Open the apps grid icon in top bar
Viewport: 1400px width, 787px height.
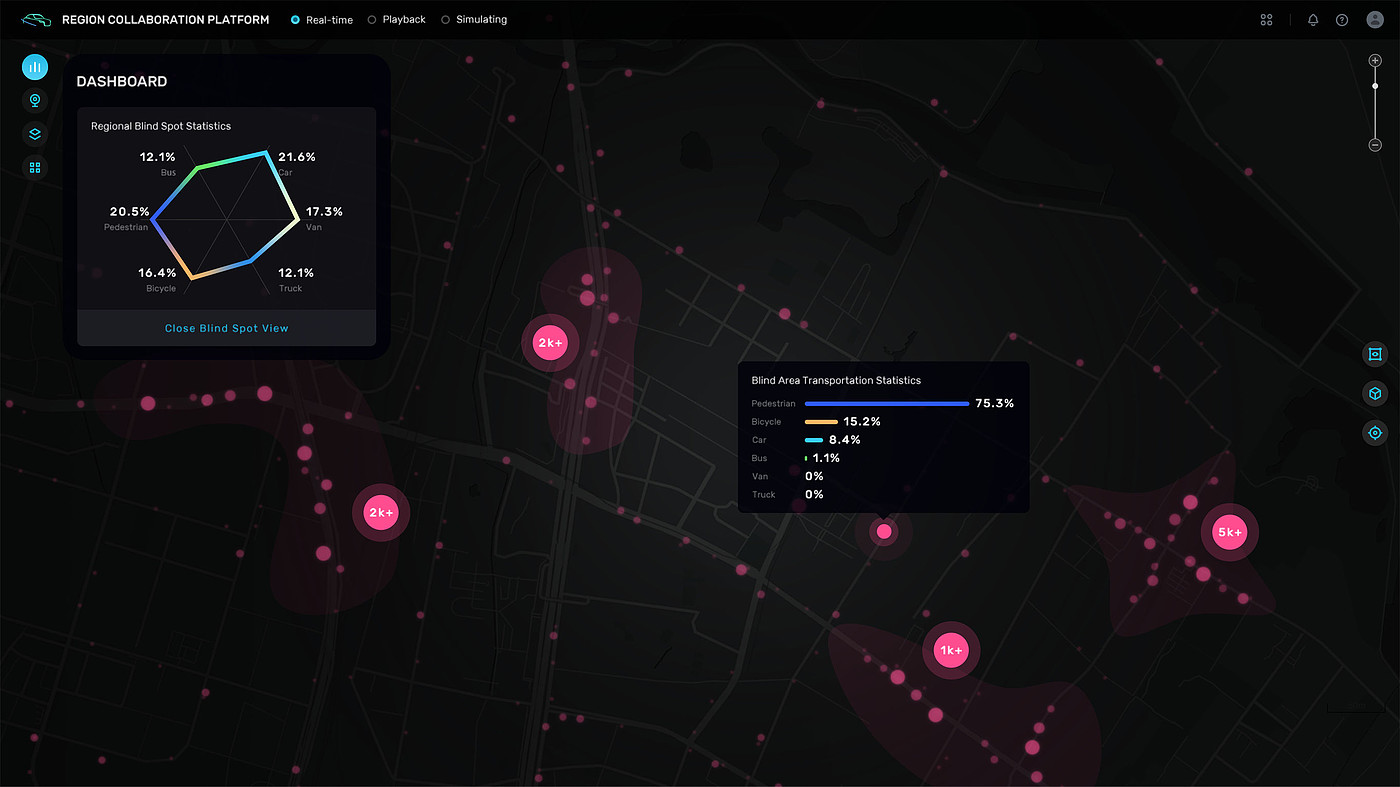[x=1266, y=20]
